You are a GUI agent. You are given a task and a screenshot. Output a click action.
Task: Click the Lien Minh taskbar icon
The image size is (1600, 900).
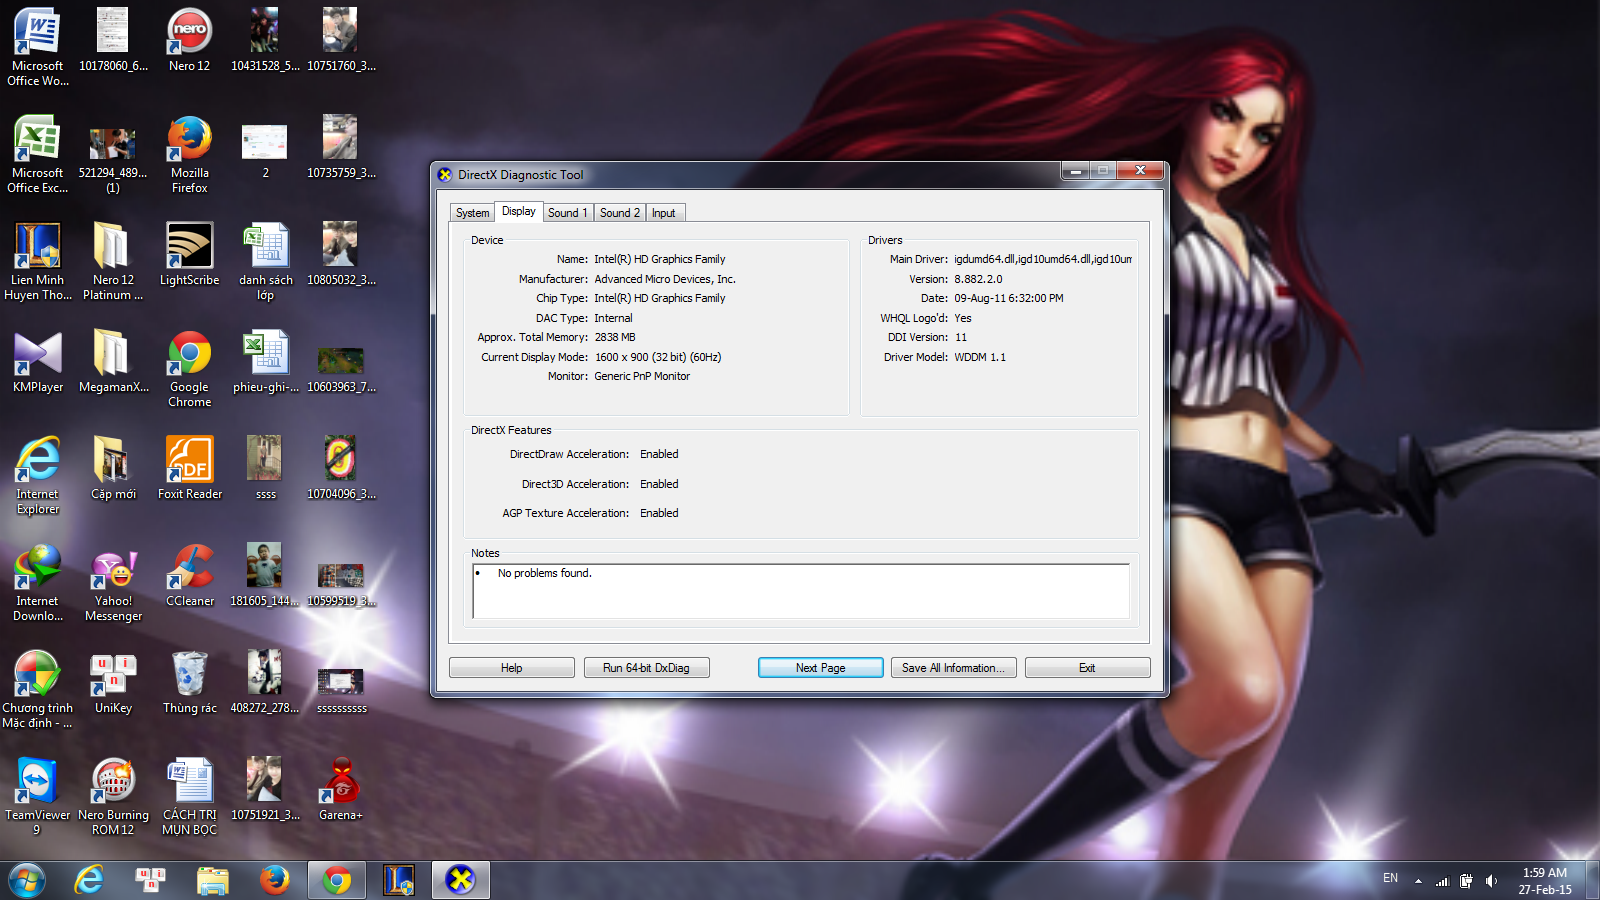[x=399, y=880]
